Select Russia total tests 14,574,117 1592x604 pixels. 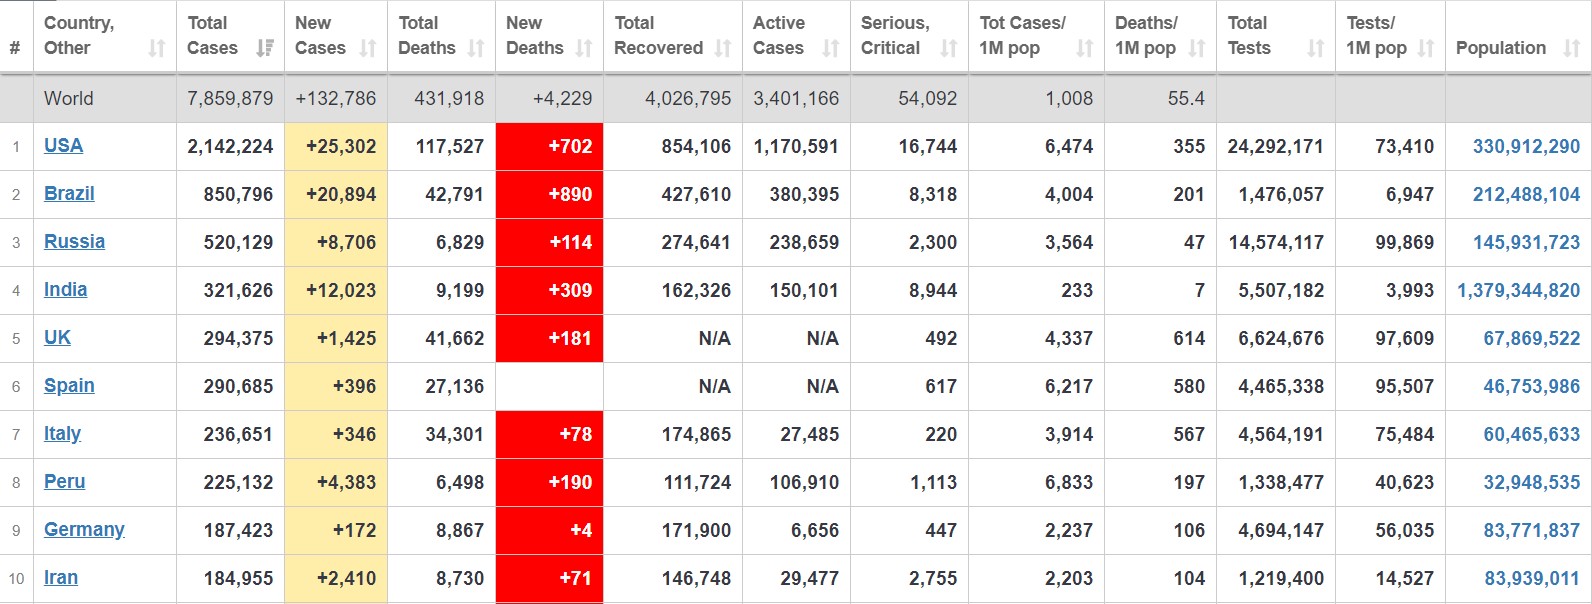click(x=1275, y=242)
